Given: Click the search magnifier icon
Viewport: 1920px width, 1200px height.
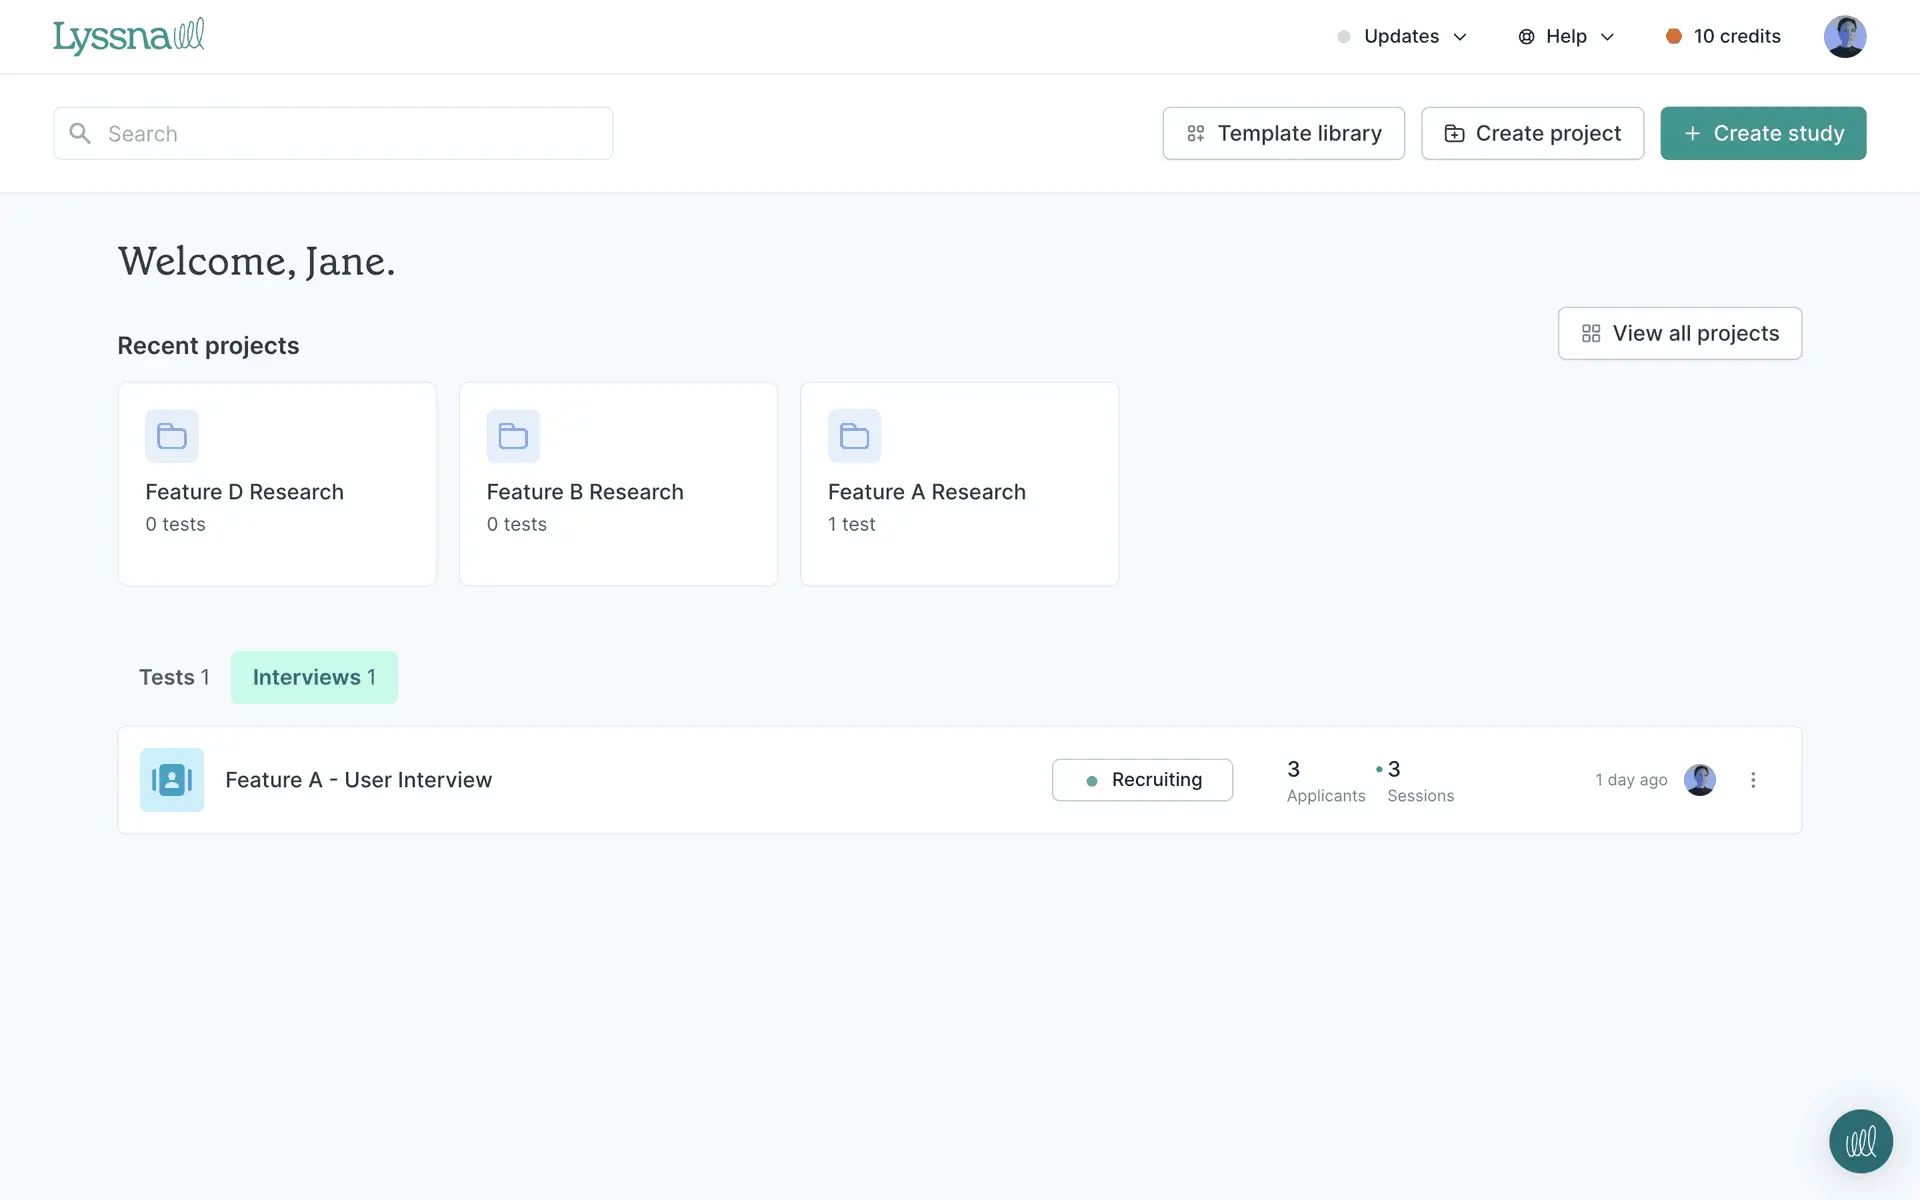Looking at the screenshot, I should (x=80, y=133).
